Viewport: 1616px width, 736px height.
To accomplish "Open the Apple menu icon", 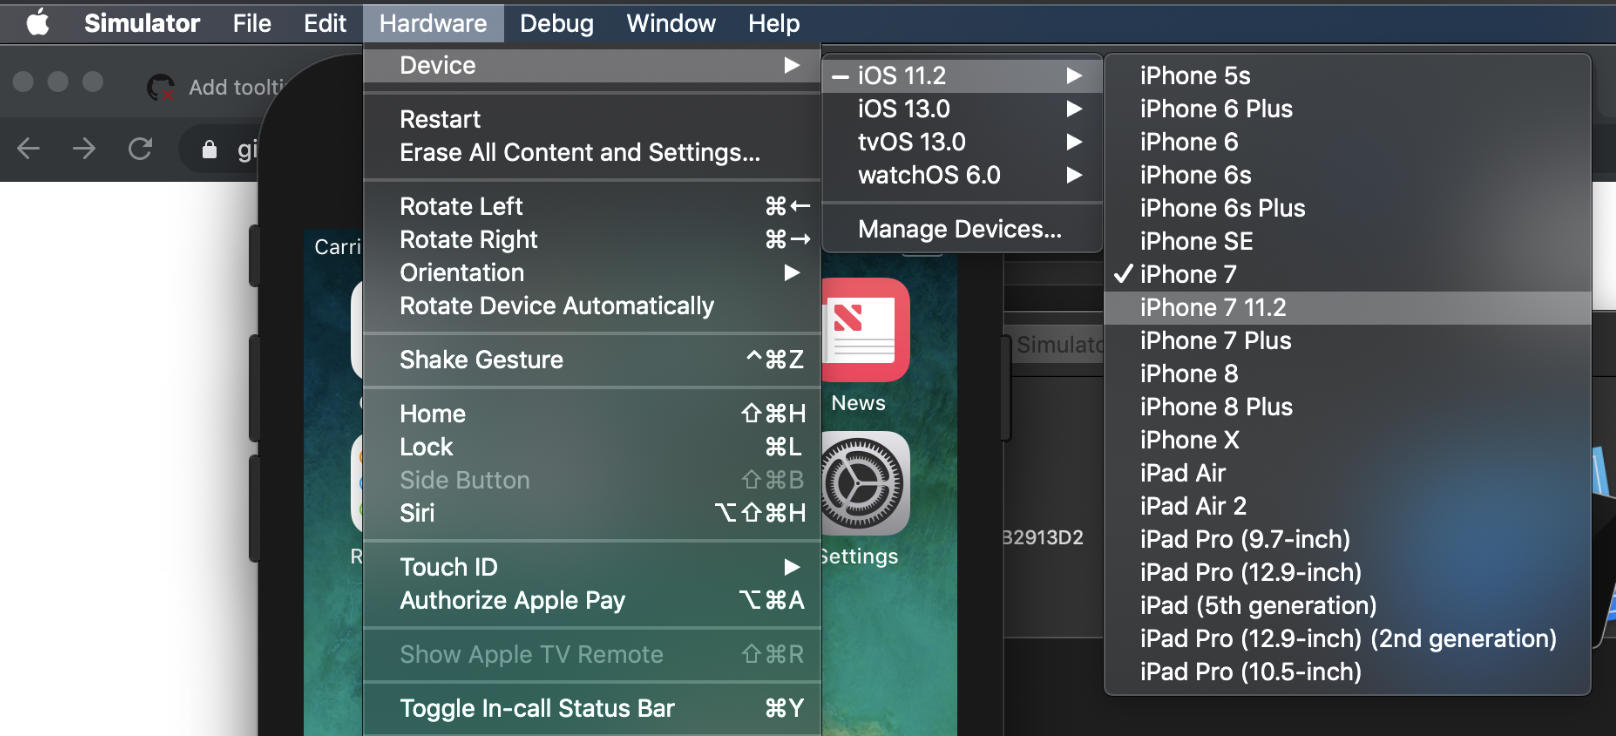I will [38, 23].
